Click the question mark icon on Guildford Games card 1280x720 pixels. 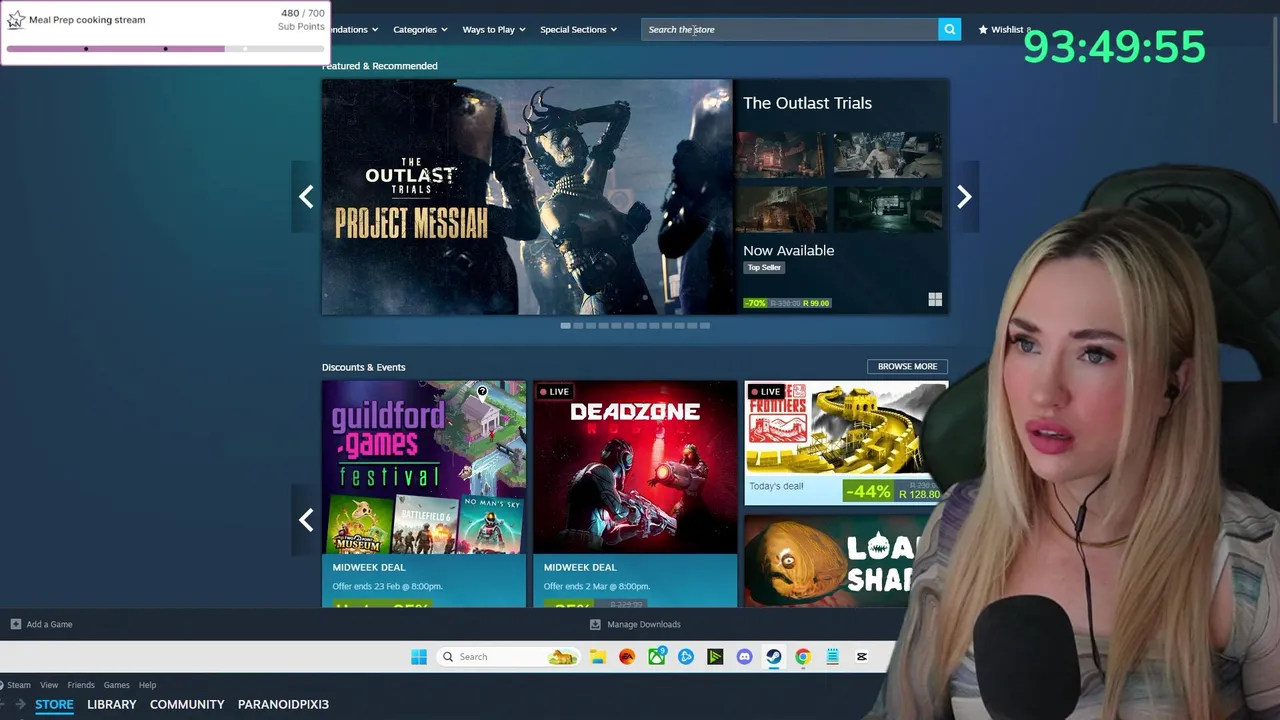click(x=482, y=391)
